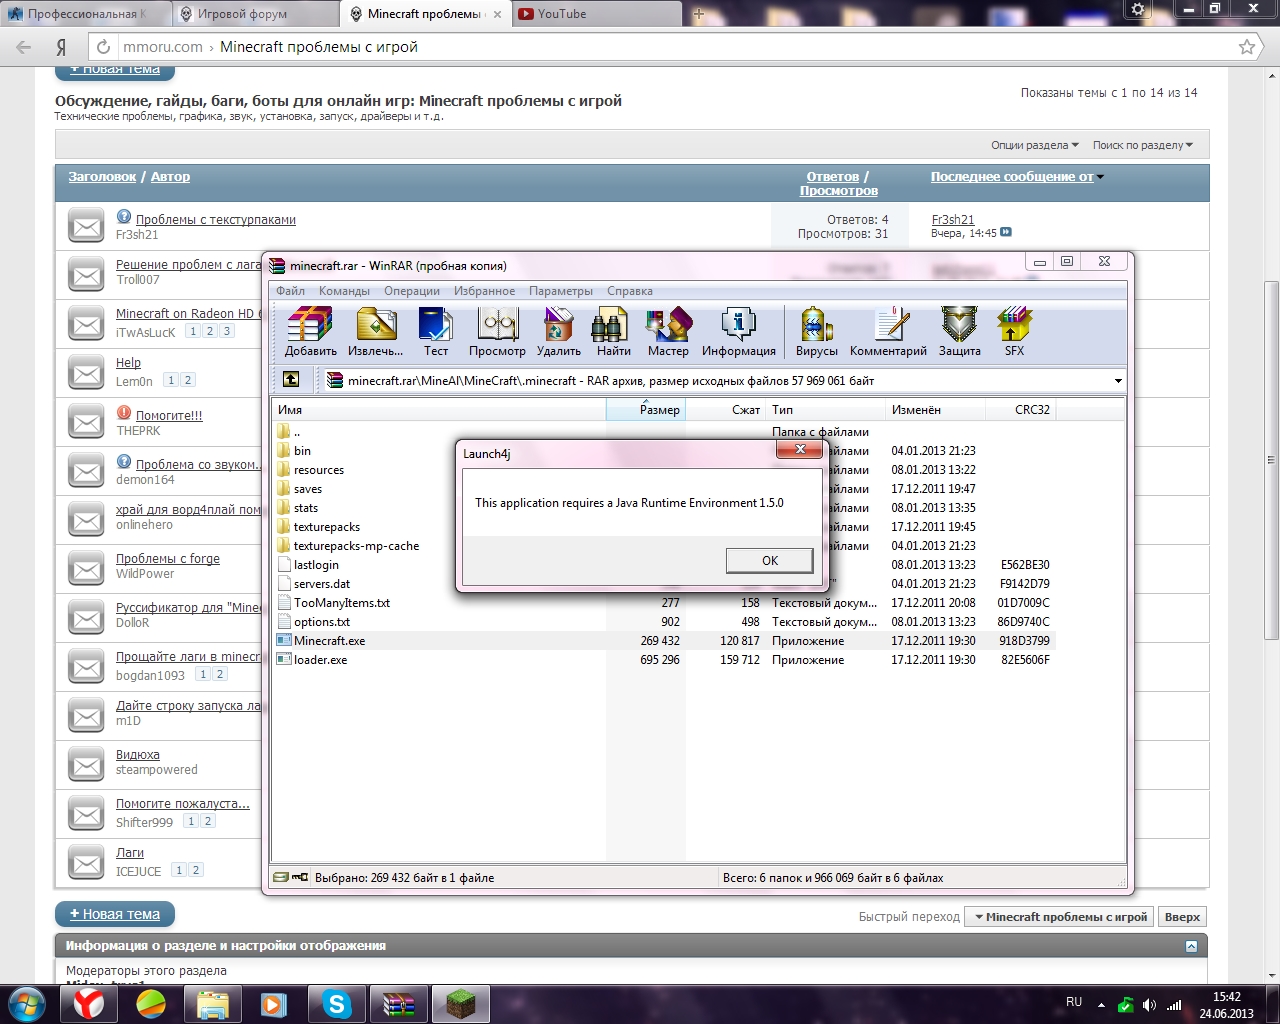Click the Windows Start button

pos(26,1003)
